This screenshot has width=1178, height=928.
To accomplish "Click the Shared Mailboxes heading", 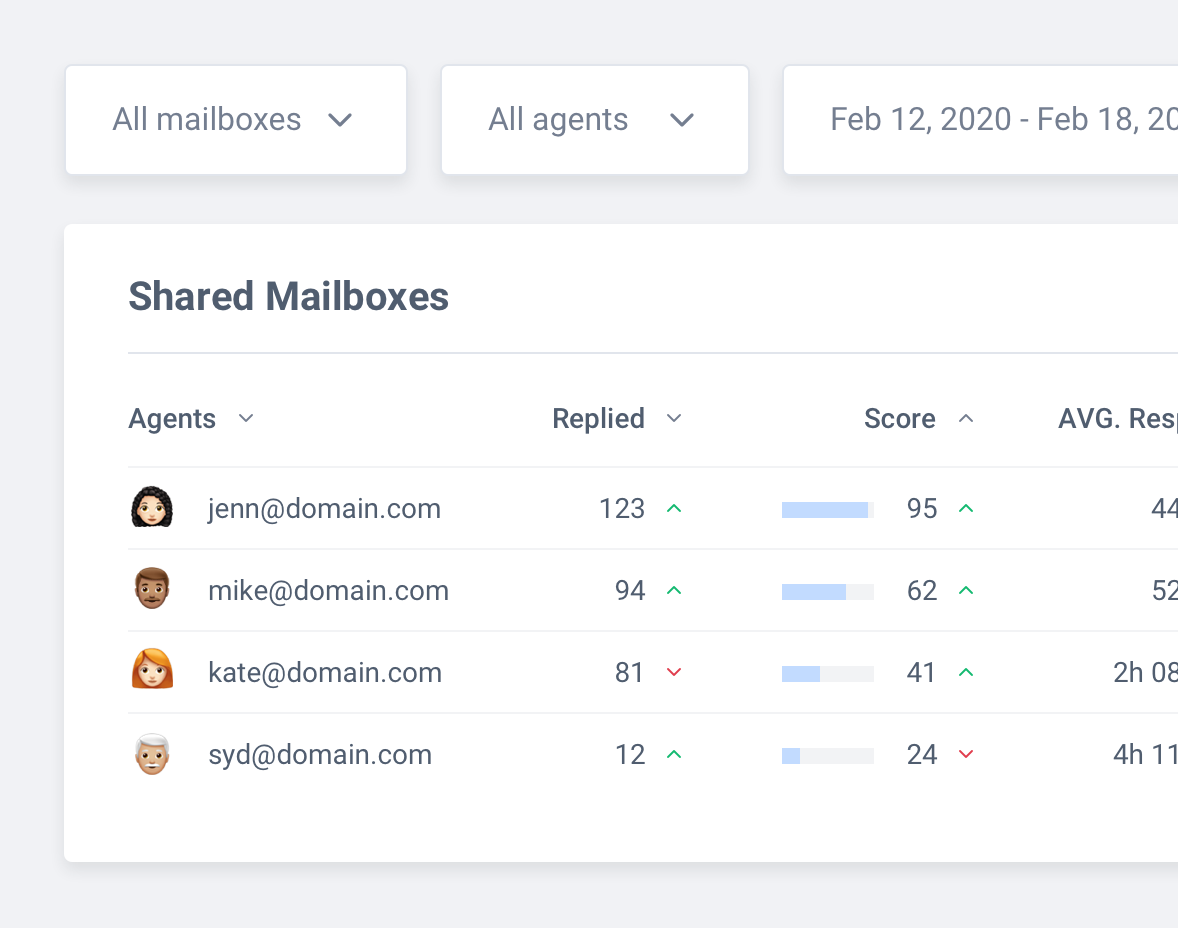I will [288, 296].
